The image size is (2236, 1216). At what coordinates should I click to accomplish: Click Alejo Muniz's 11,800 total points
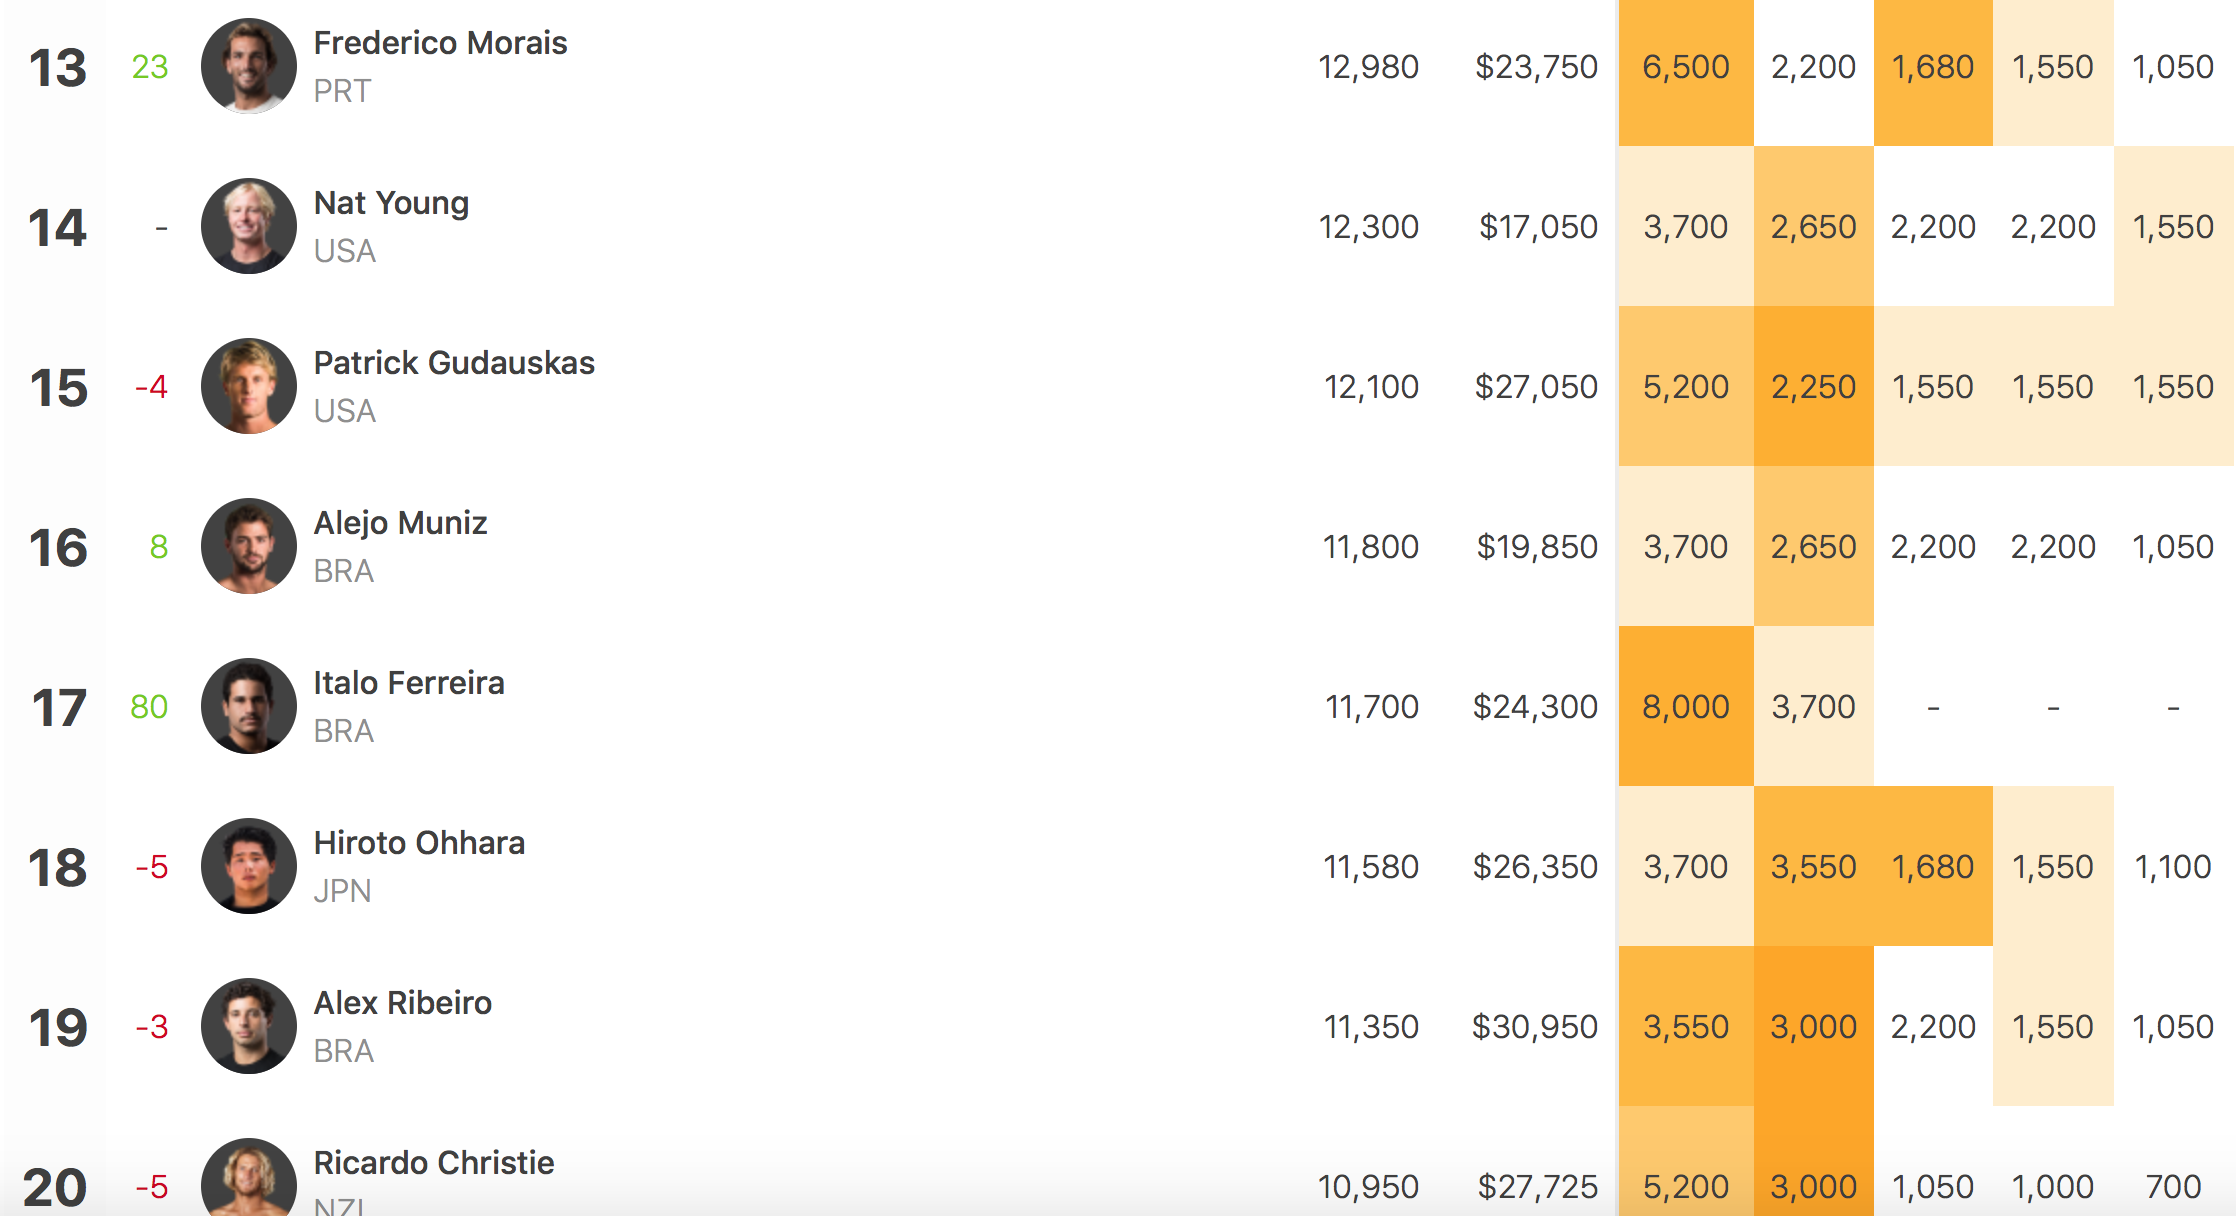click(x=1370, y=547)
